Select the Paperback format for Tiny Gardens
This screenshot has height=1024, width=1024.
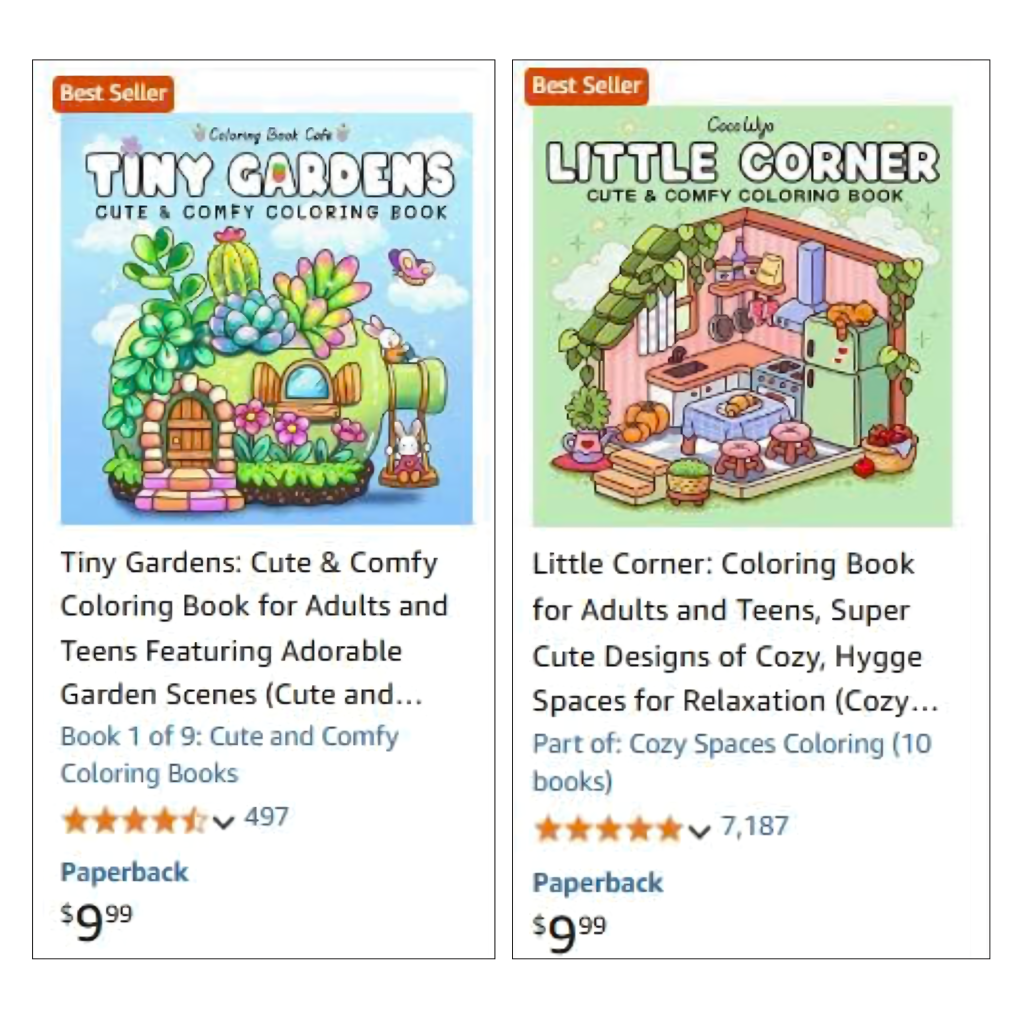point(124,872)
